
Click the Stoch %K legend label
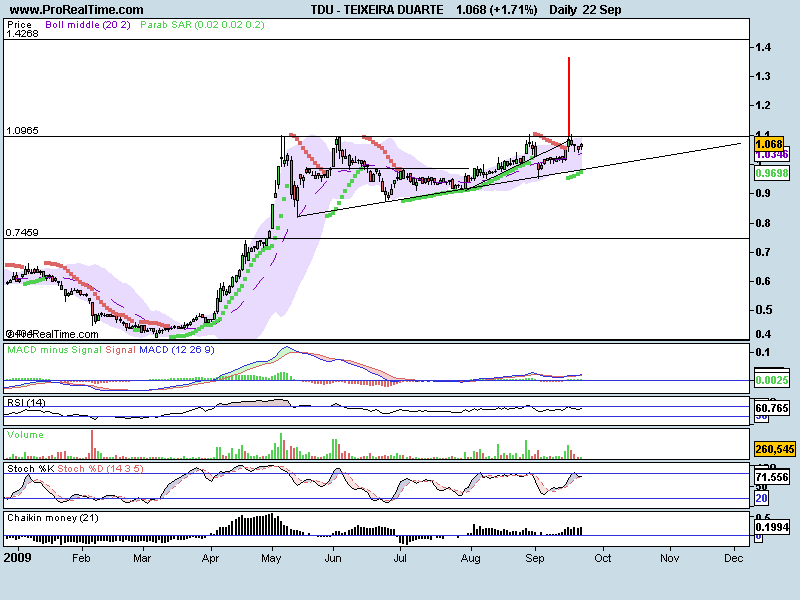(x=31, y=468)
